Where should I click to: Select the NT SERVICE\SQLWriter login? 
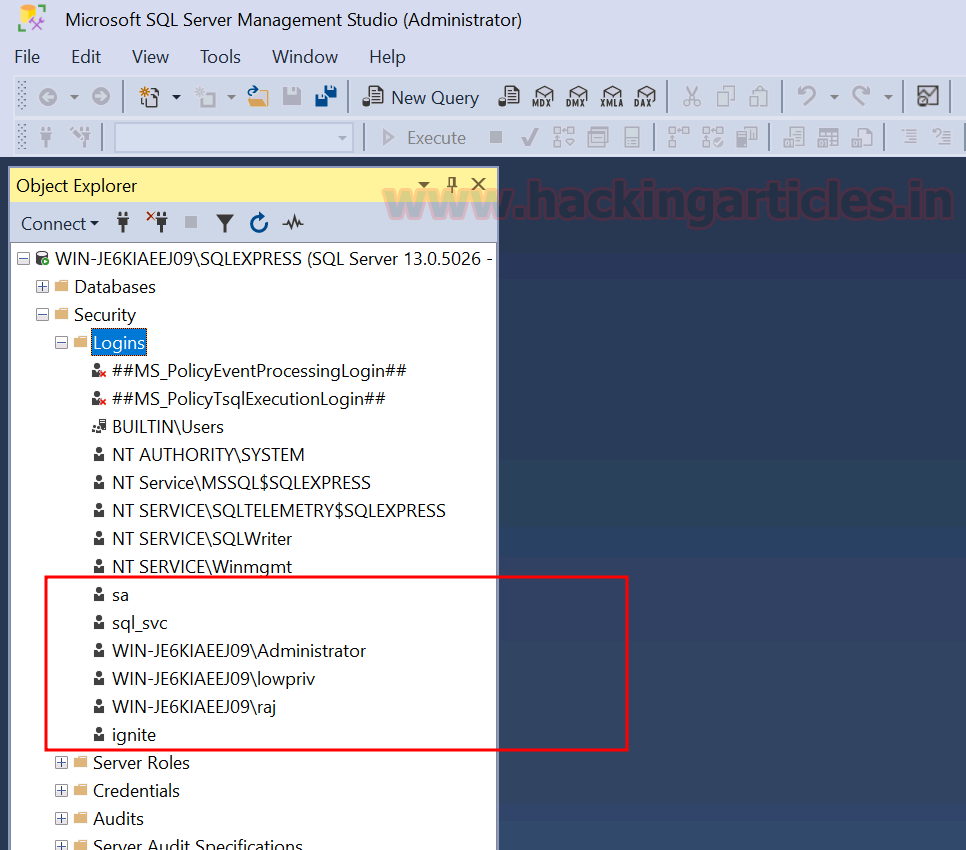[x=202, y=539]
